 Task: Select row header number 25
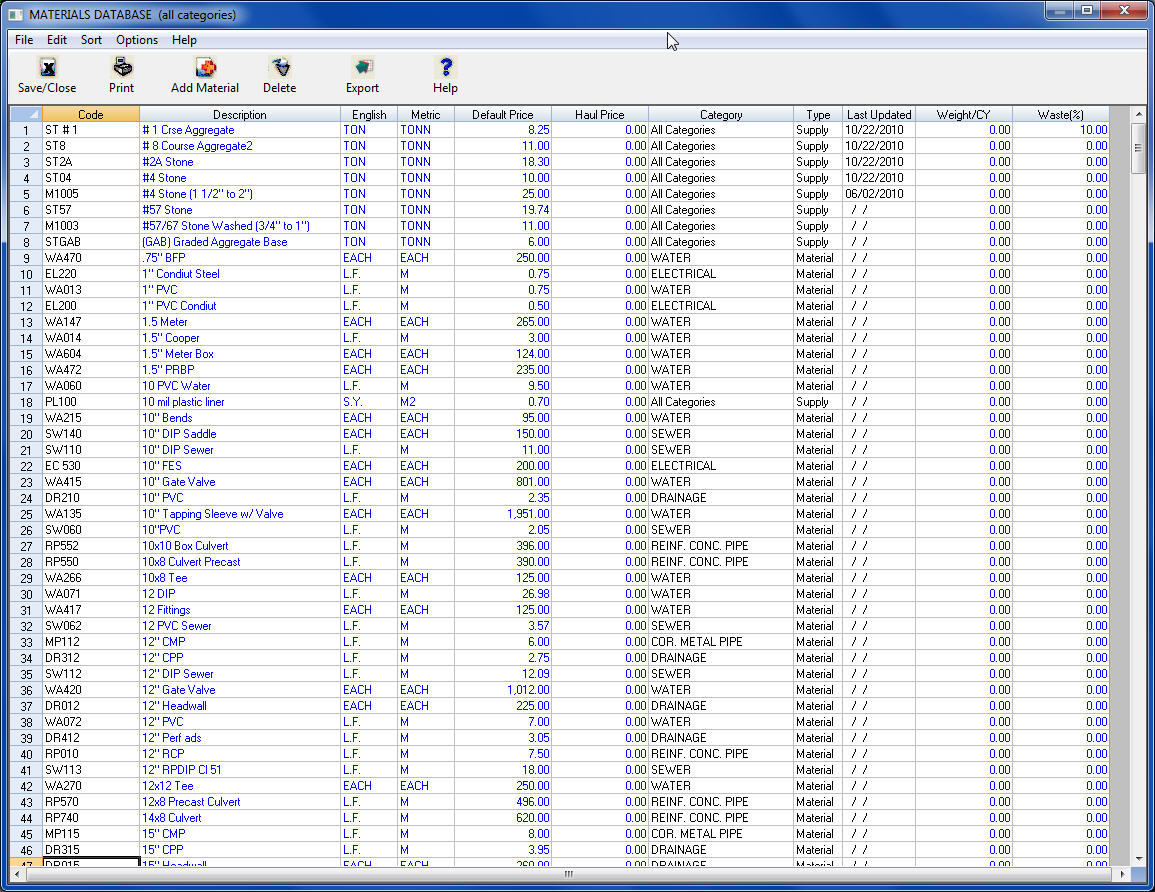pyautogui.click(x=26, y=514)
